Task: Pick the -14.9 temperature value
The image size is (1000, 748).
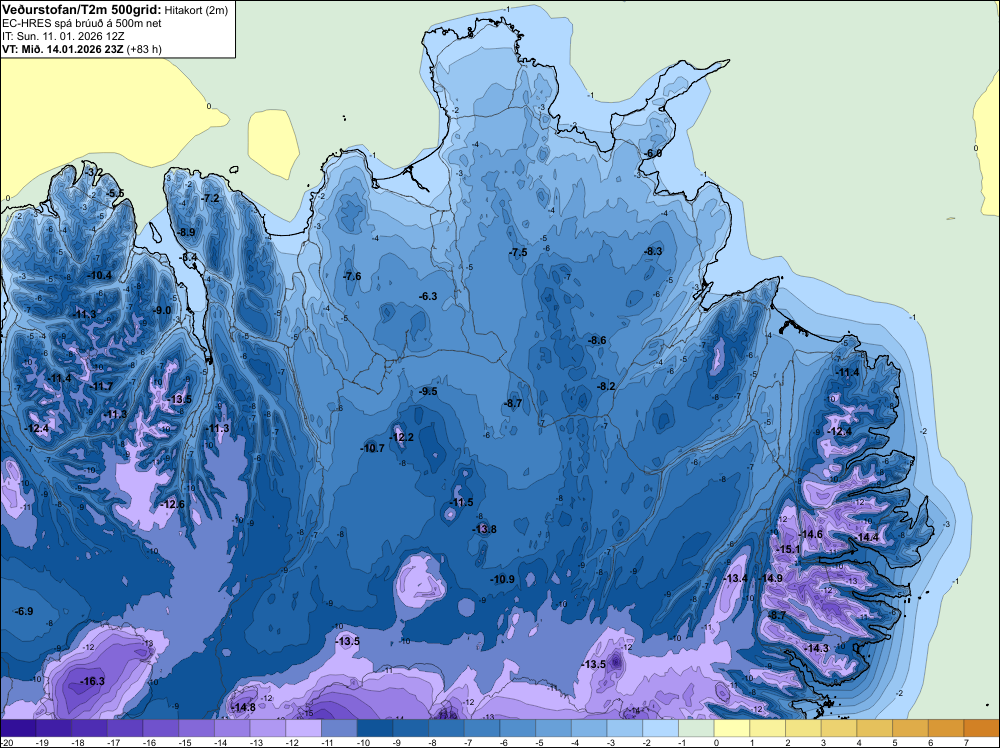Action: click(770, 578)
